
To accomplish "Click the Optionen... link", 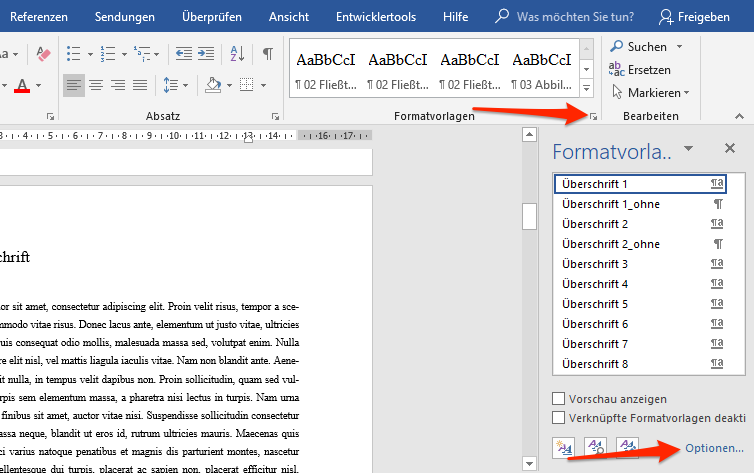I will [714, 448].
